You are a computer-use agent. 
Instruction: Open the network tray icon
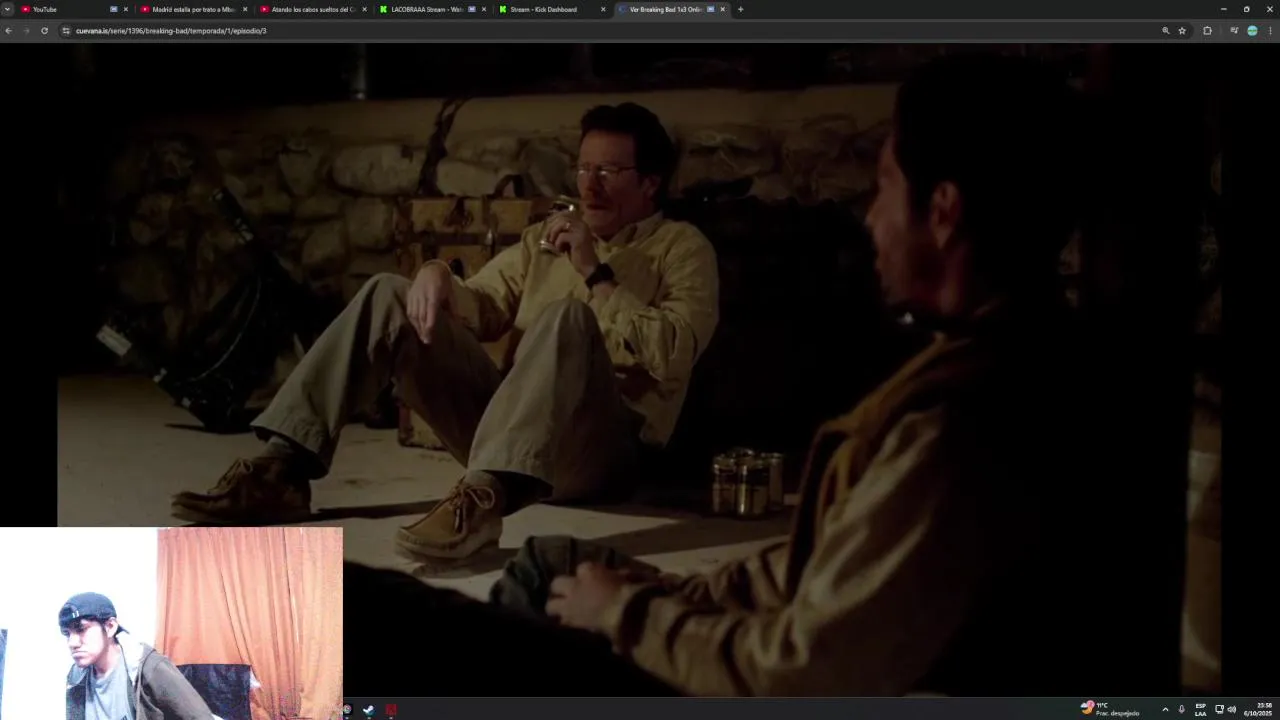[1219, 709]
